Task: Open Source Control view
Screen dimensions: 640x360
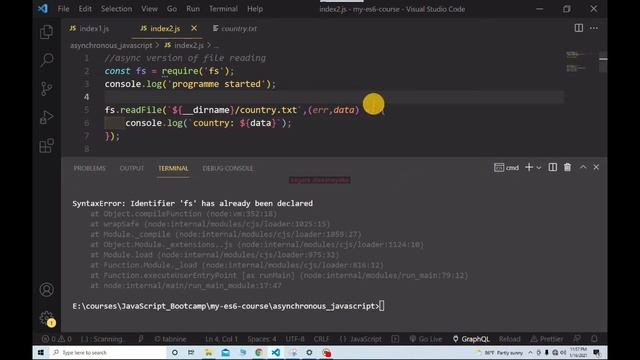Action: (47, 89)
